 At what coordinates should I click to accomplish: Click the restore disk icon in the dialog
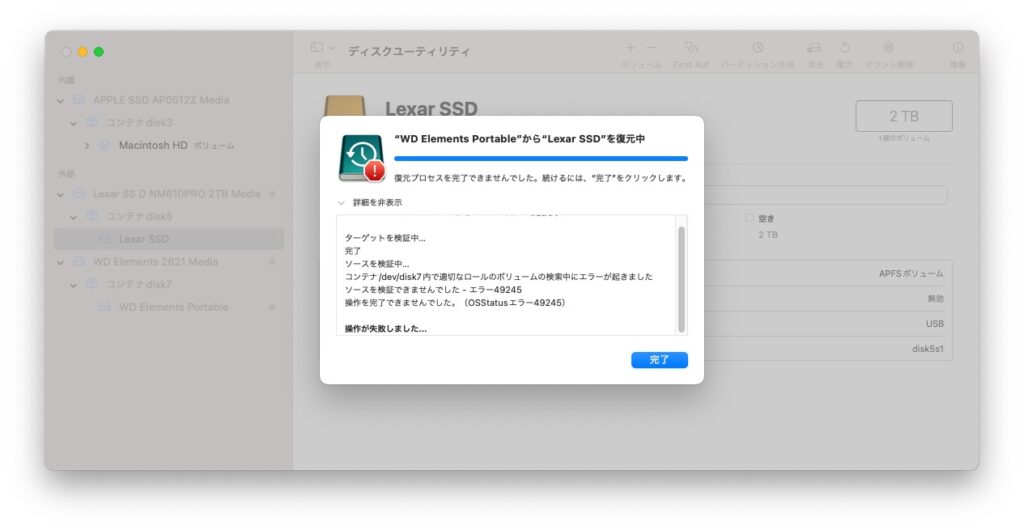(x=362, y=158)
